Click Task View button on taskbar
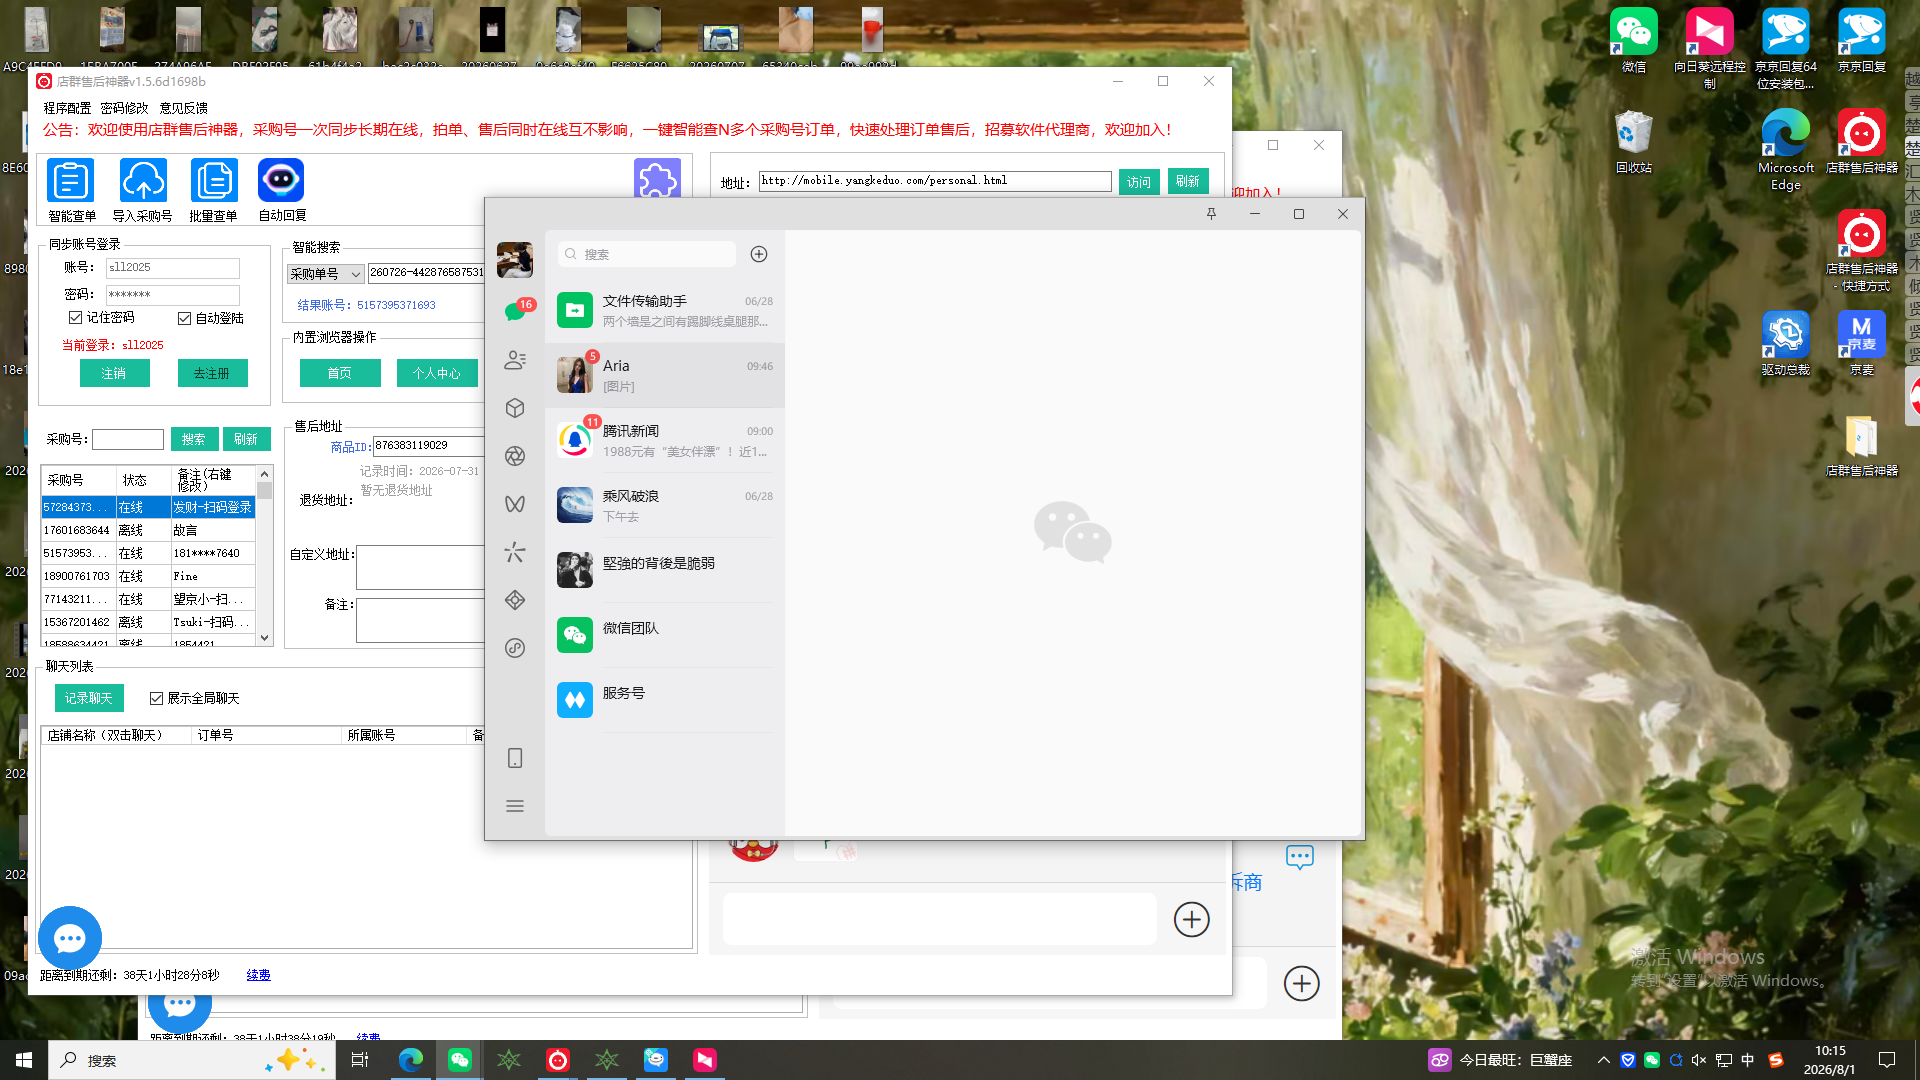 (361, 1060)
